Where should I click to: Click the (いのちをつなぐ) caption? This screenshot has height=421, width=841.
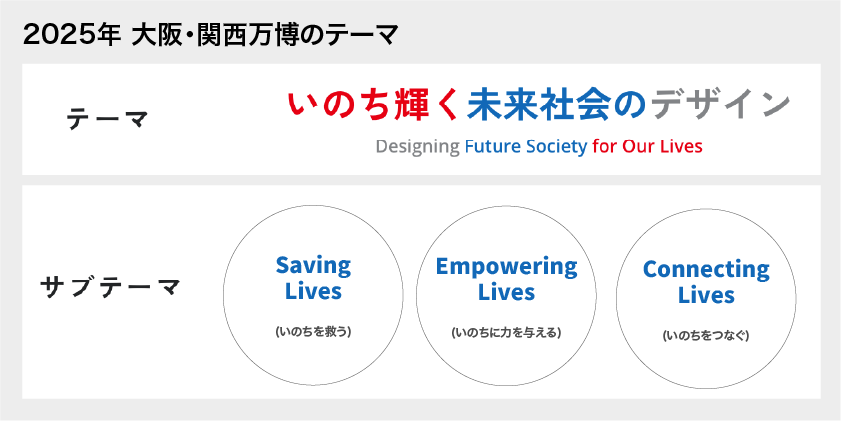pyautogui.click(x=706, y=335)
